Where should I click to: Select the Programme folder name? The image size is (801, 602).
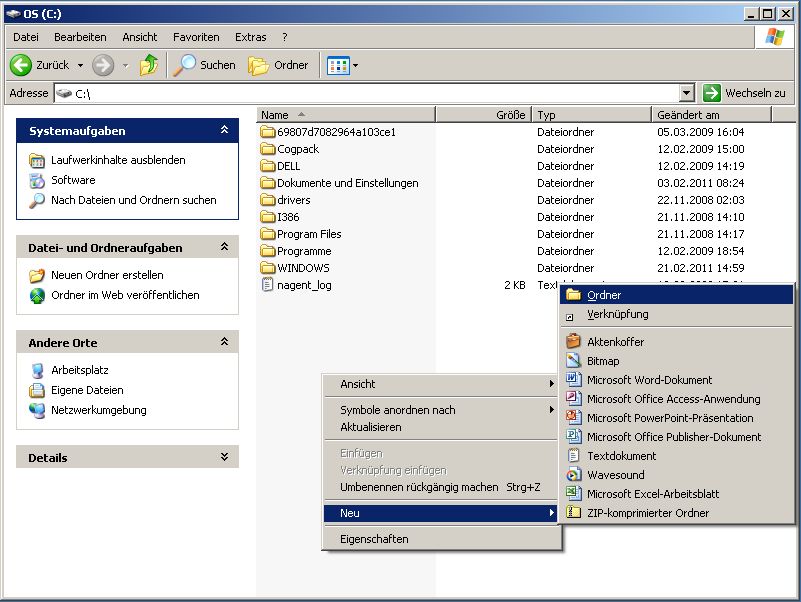(304, 251)
